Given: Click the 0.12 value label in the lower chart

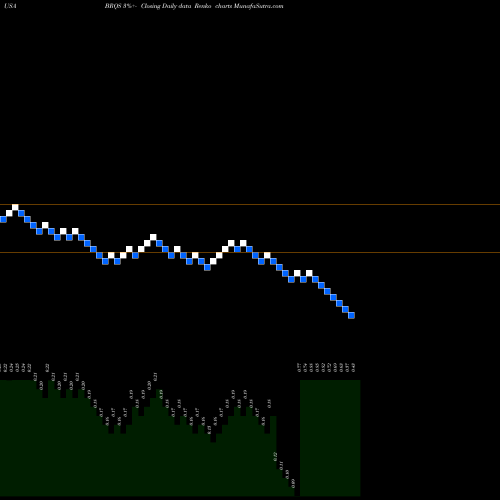Looking at the screenshot, I should point(275,456).
